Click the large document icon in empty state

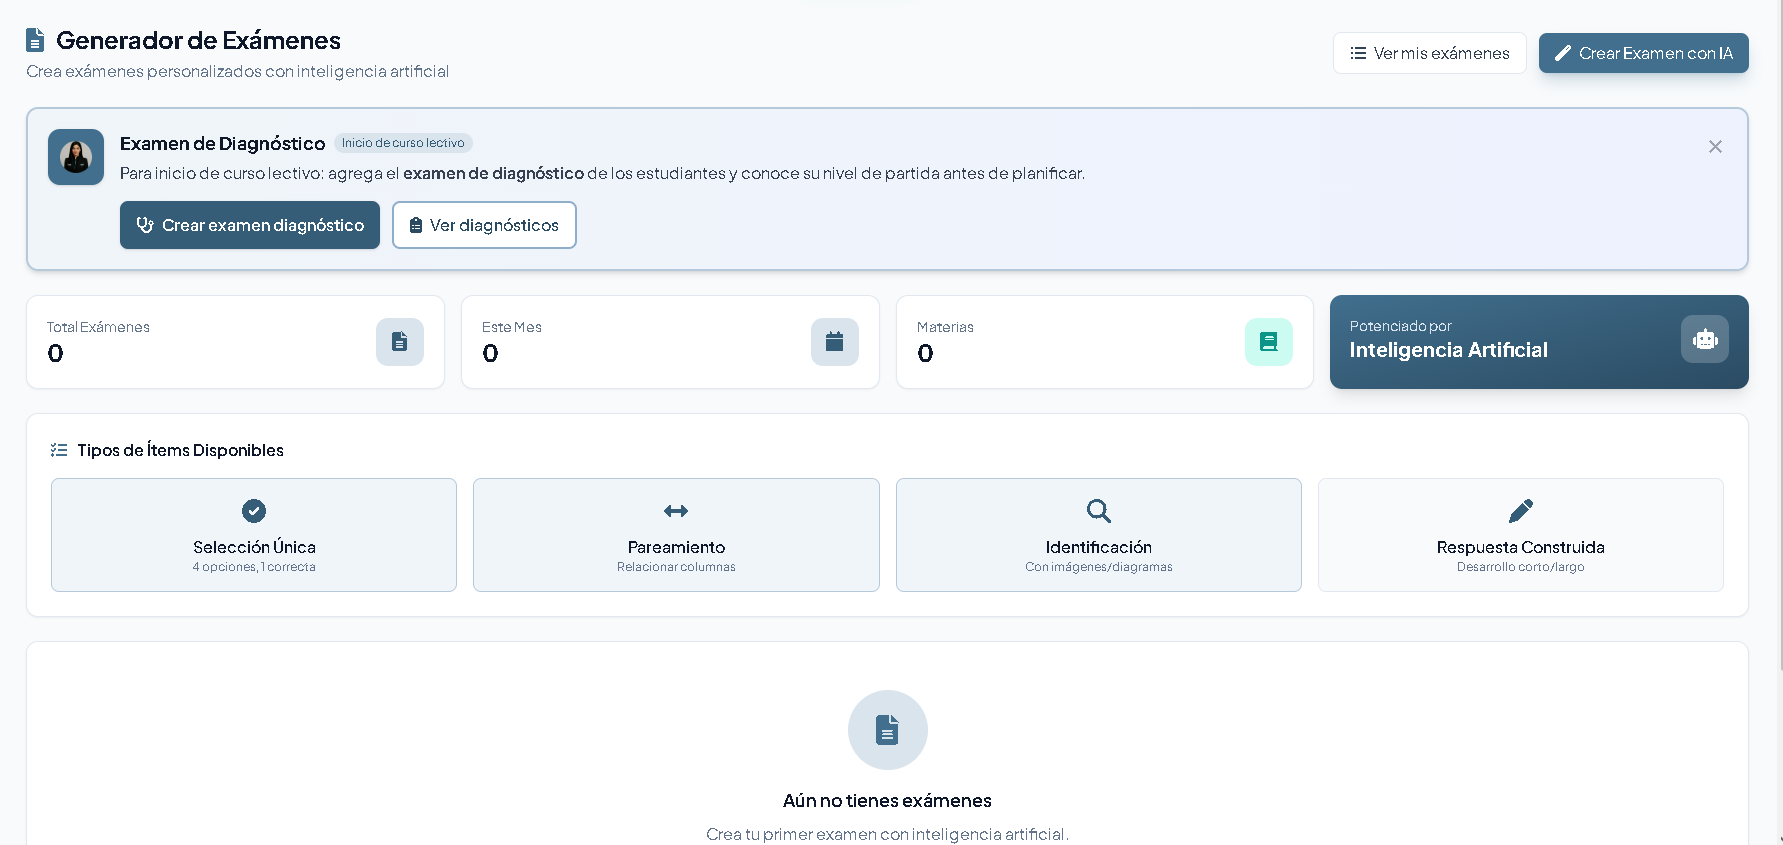click(888, 730)
